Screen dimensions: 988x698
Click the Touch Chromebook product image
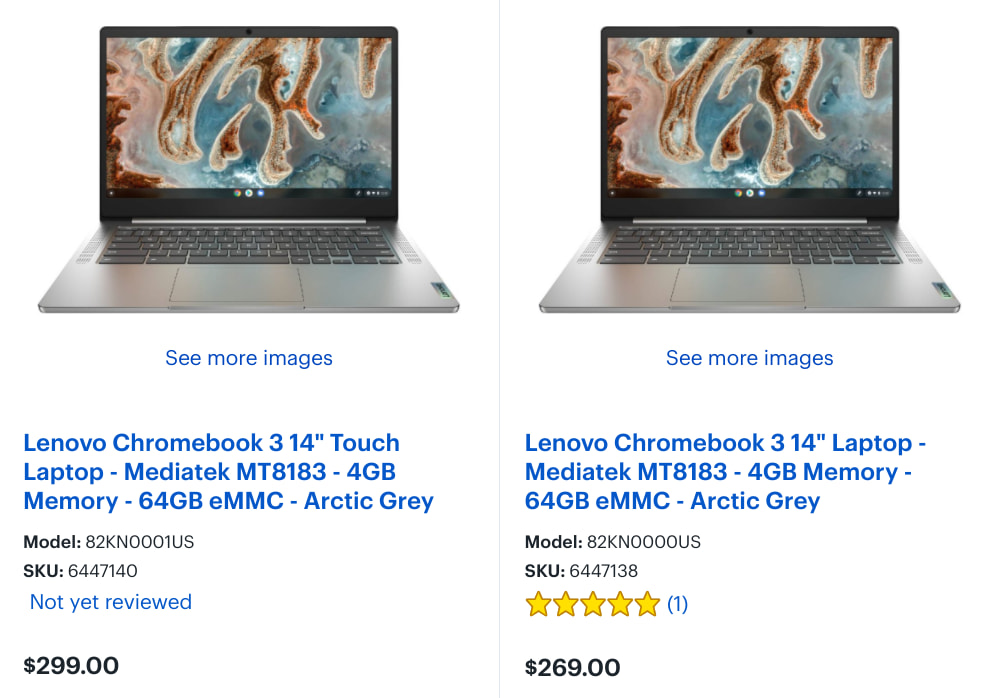click(249, 169)
